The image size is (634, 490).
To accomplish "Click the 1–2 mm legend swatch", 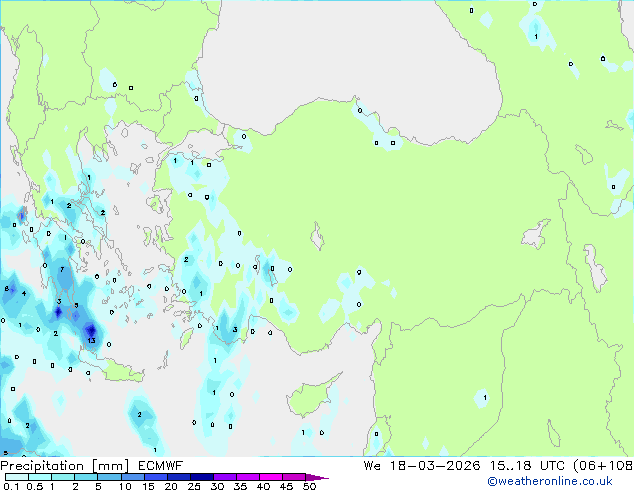I will point(63,477).
